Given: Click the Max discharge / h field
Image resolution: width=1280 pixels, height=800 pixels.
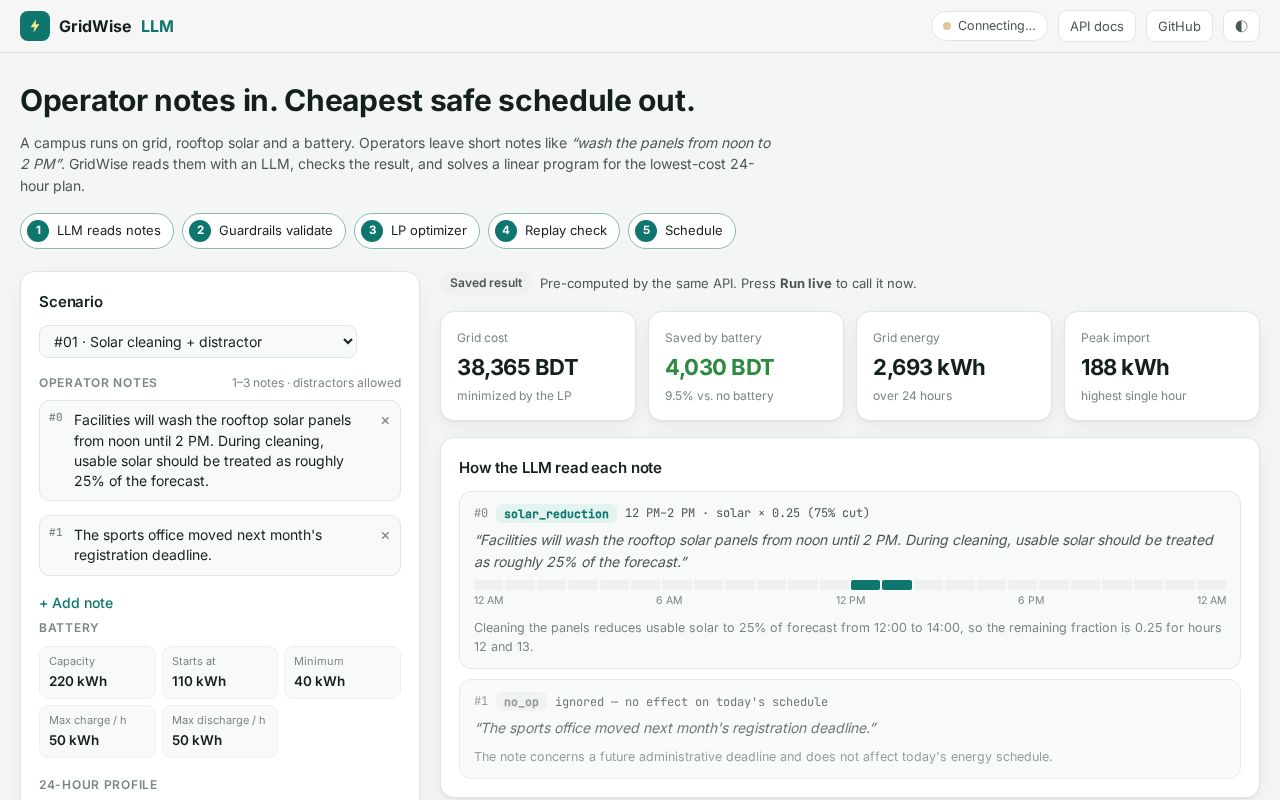Looking at the screenshot, I should [x=220, y=731].
